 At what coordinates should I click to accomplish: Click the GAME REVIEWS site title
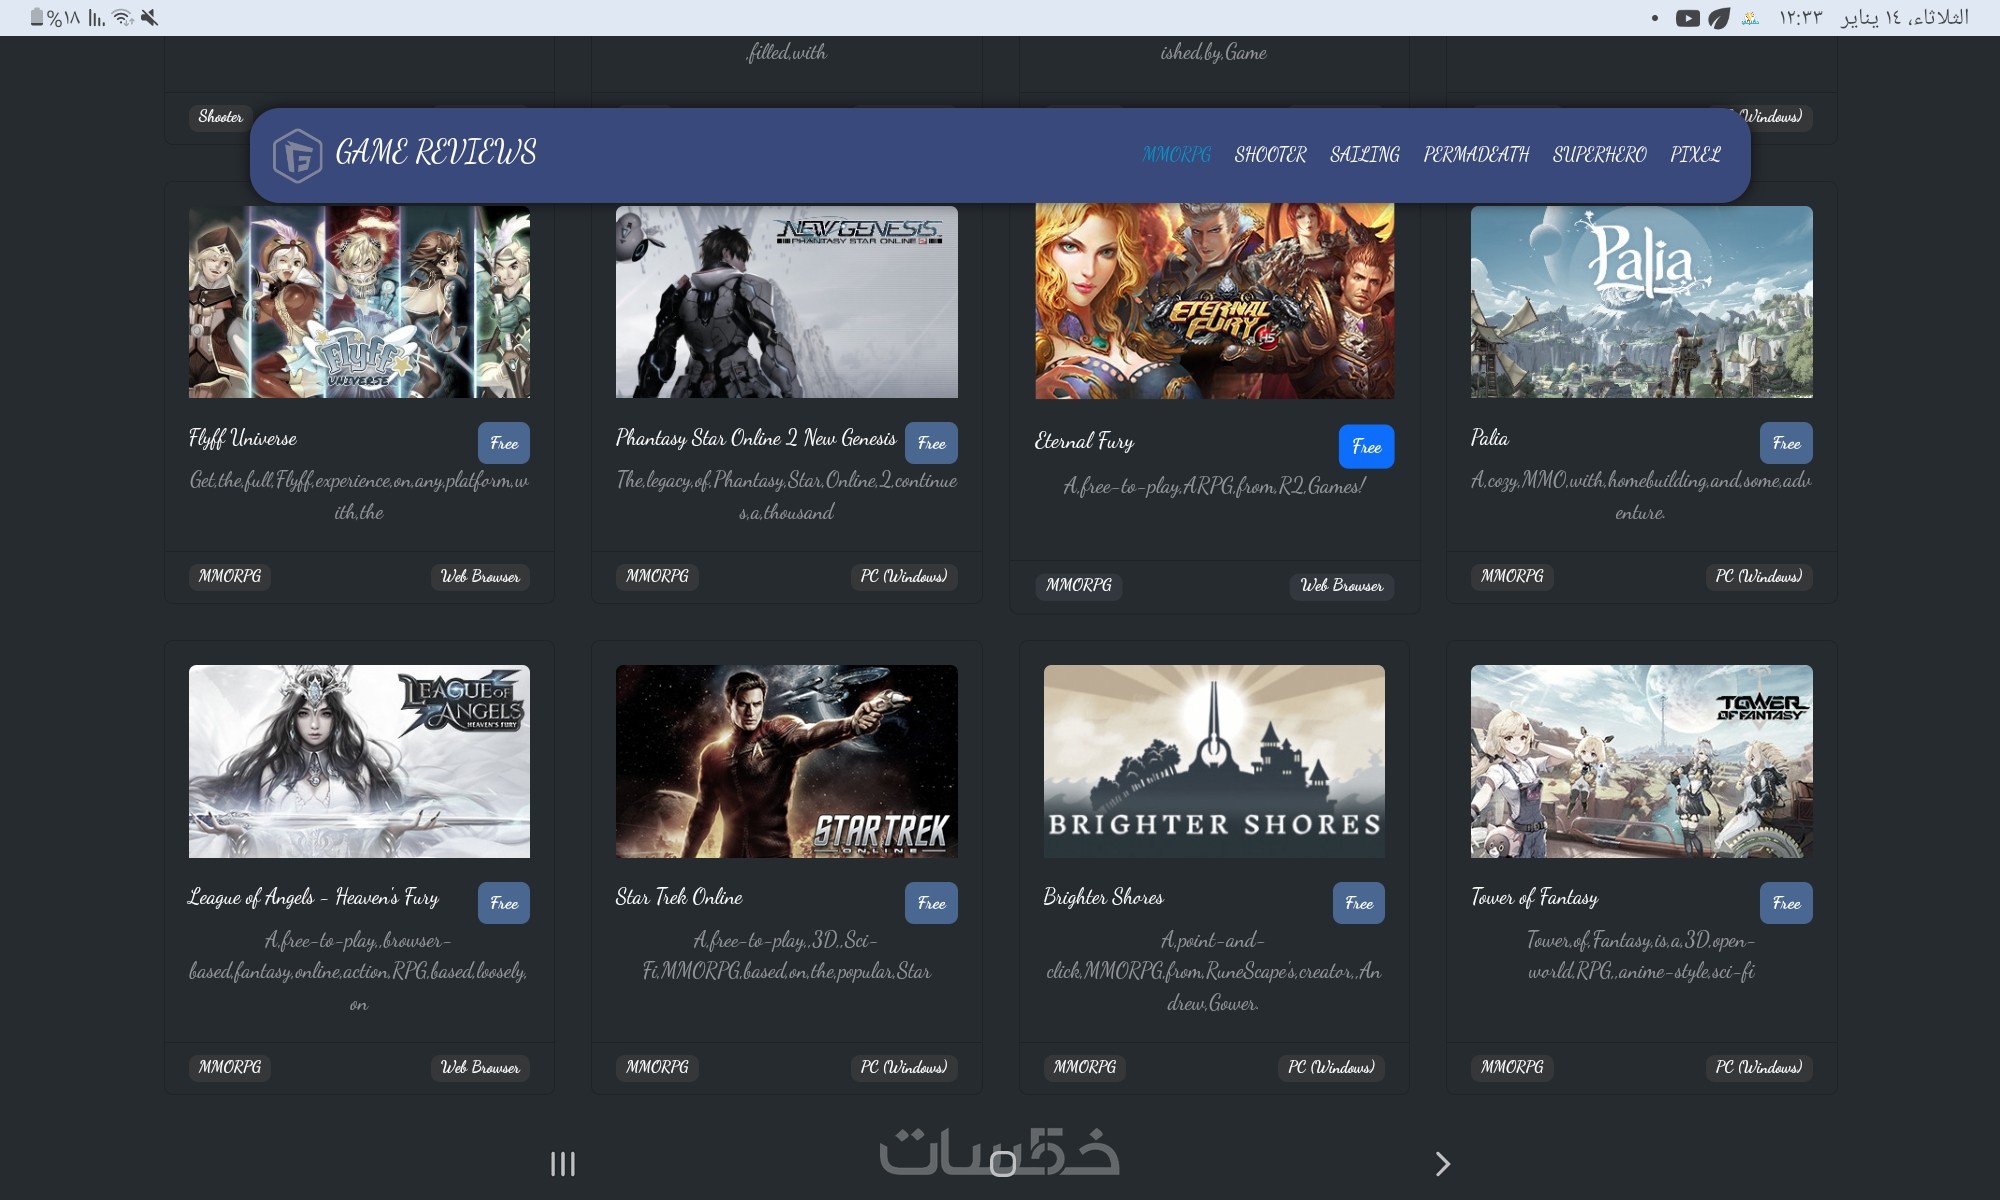(x=436, y=153)
